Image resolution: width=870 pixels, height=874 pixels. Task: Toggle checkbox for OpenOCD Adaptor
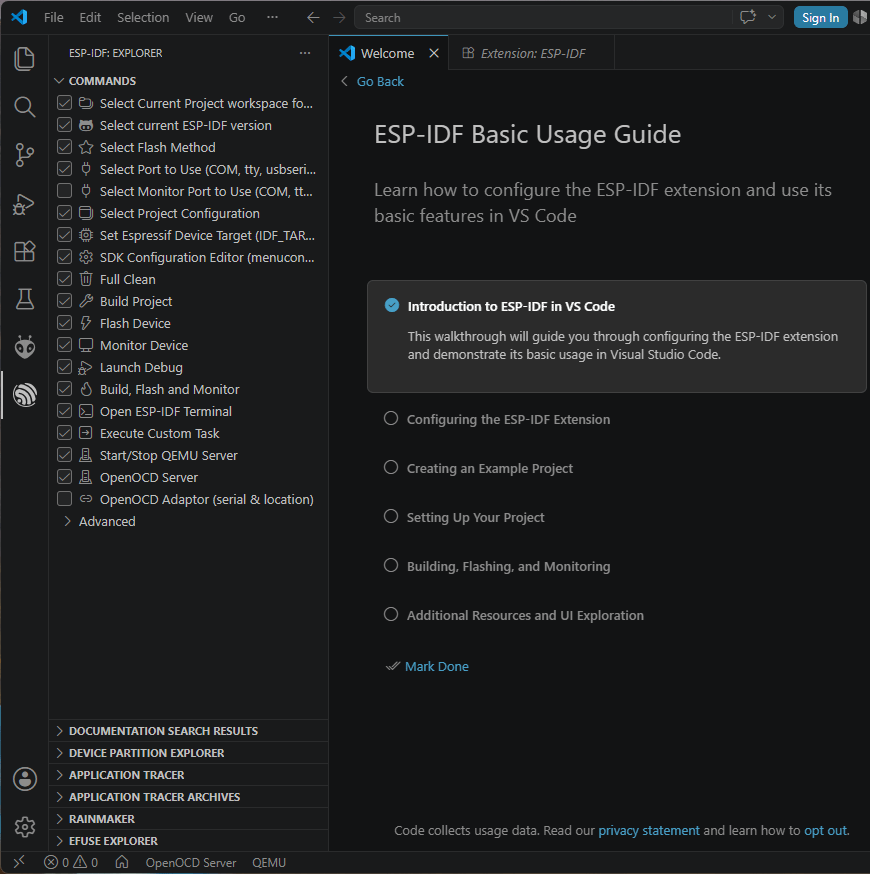tap(65, 498)
